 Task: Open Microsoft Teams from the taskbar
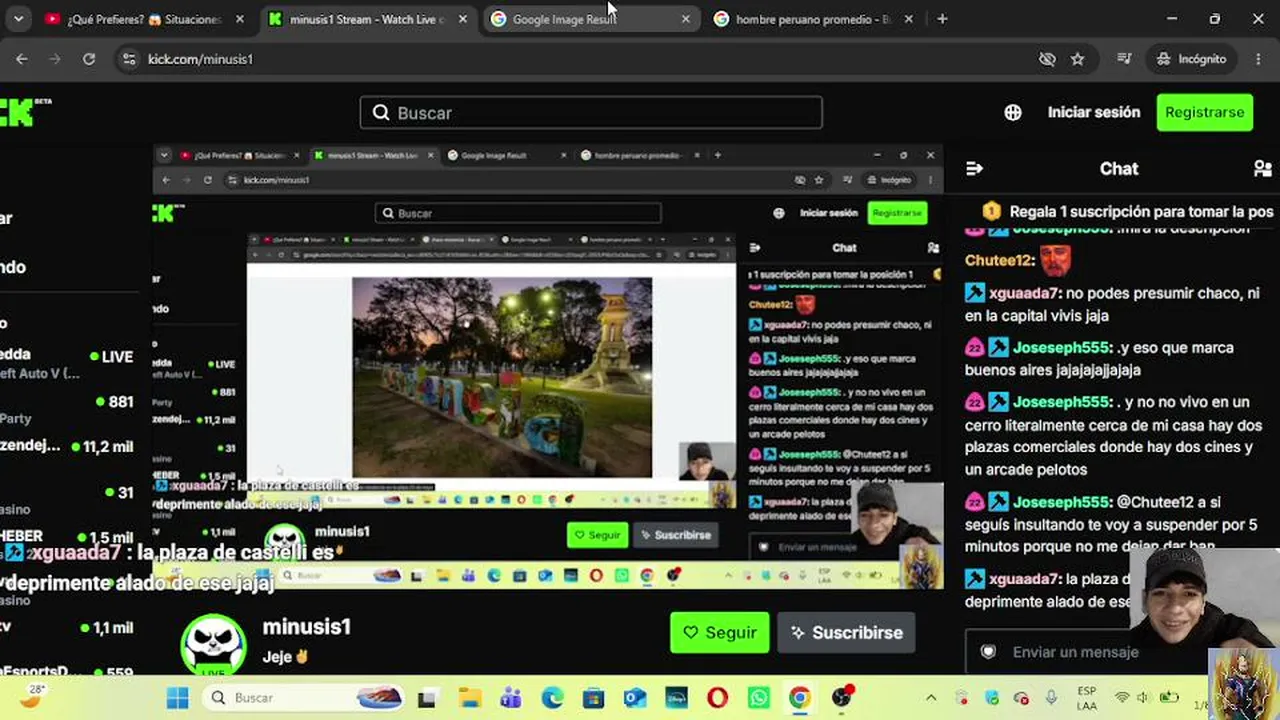[510, 698]
